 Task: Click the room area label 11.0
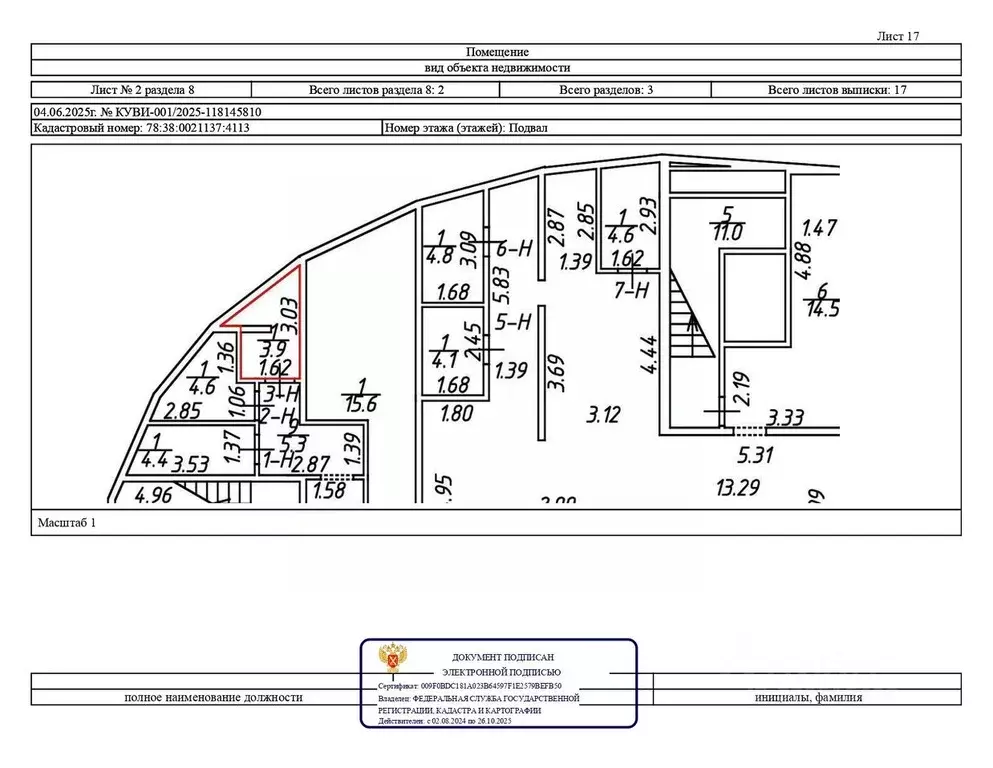click(x=727, y=226)
